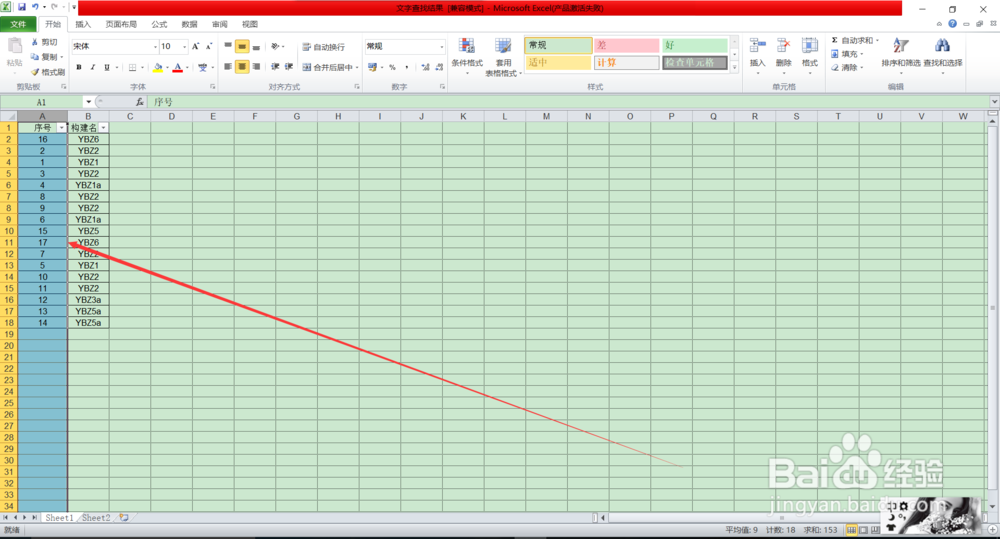Click the insert function fx icon
Viewport: 1000px width, 539px height.
tap(140, 102)
